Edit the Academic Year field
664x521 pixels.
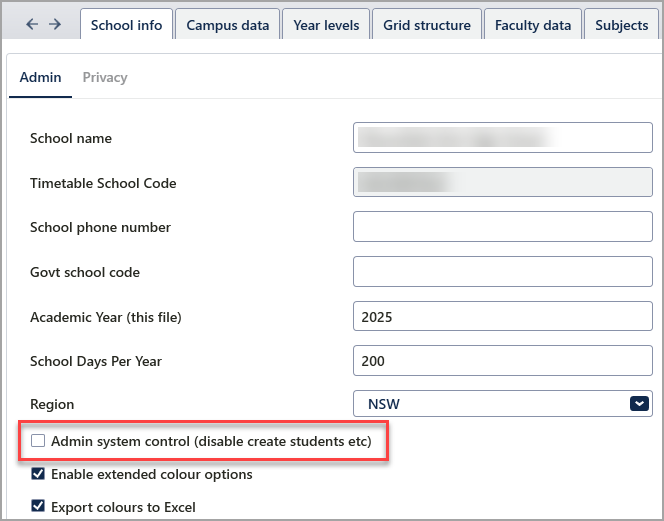pos(502,317)
